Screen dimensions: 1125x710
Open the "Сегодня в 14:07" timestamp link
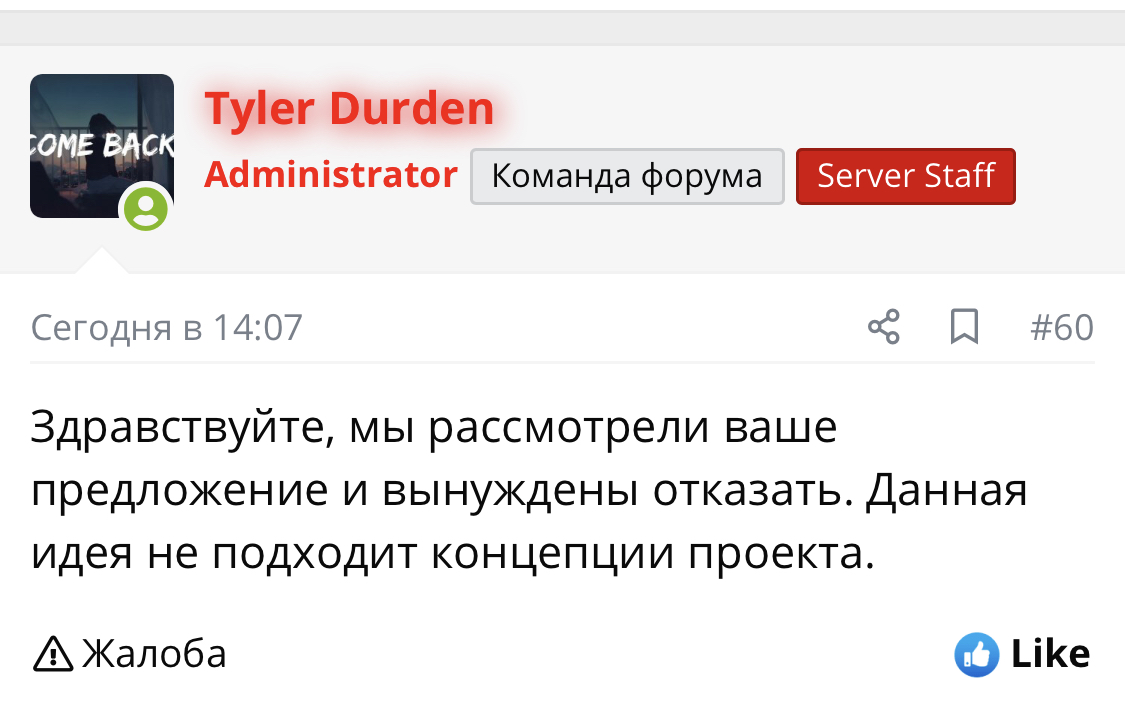pyautogui.click(x=166, y=328)
